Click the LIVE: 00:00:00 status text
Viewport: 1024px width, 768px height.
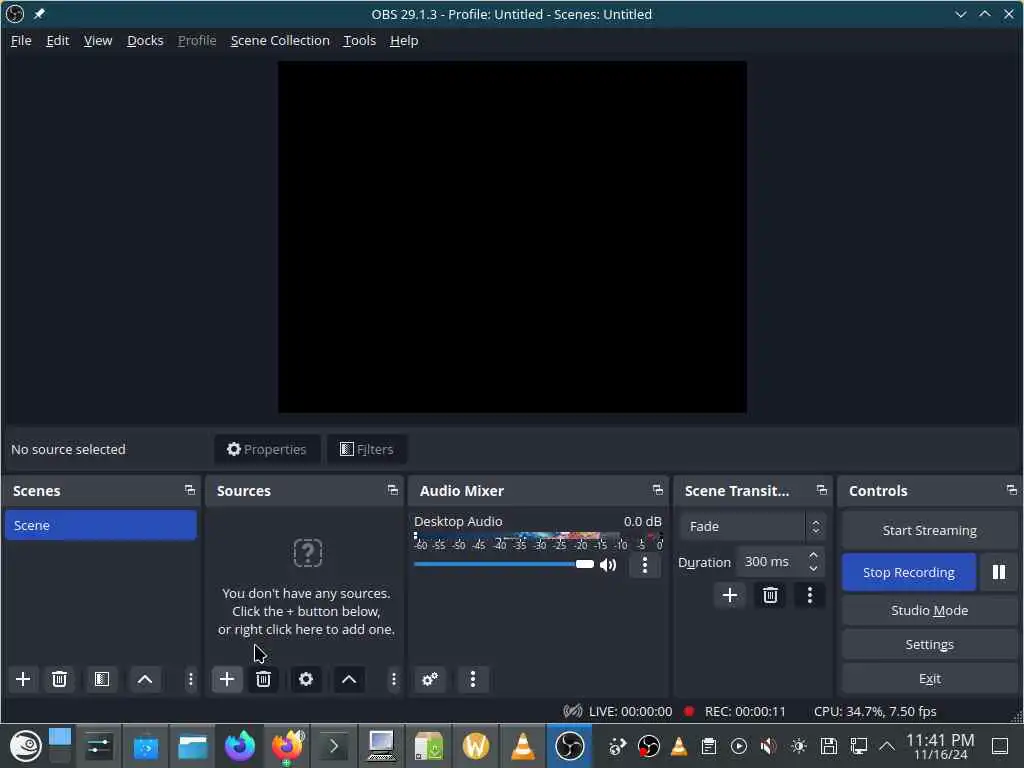[x=630, y=711]
